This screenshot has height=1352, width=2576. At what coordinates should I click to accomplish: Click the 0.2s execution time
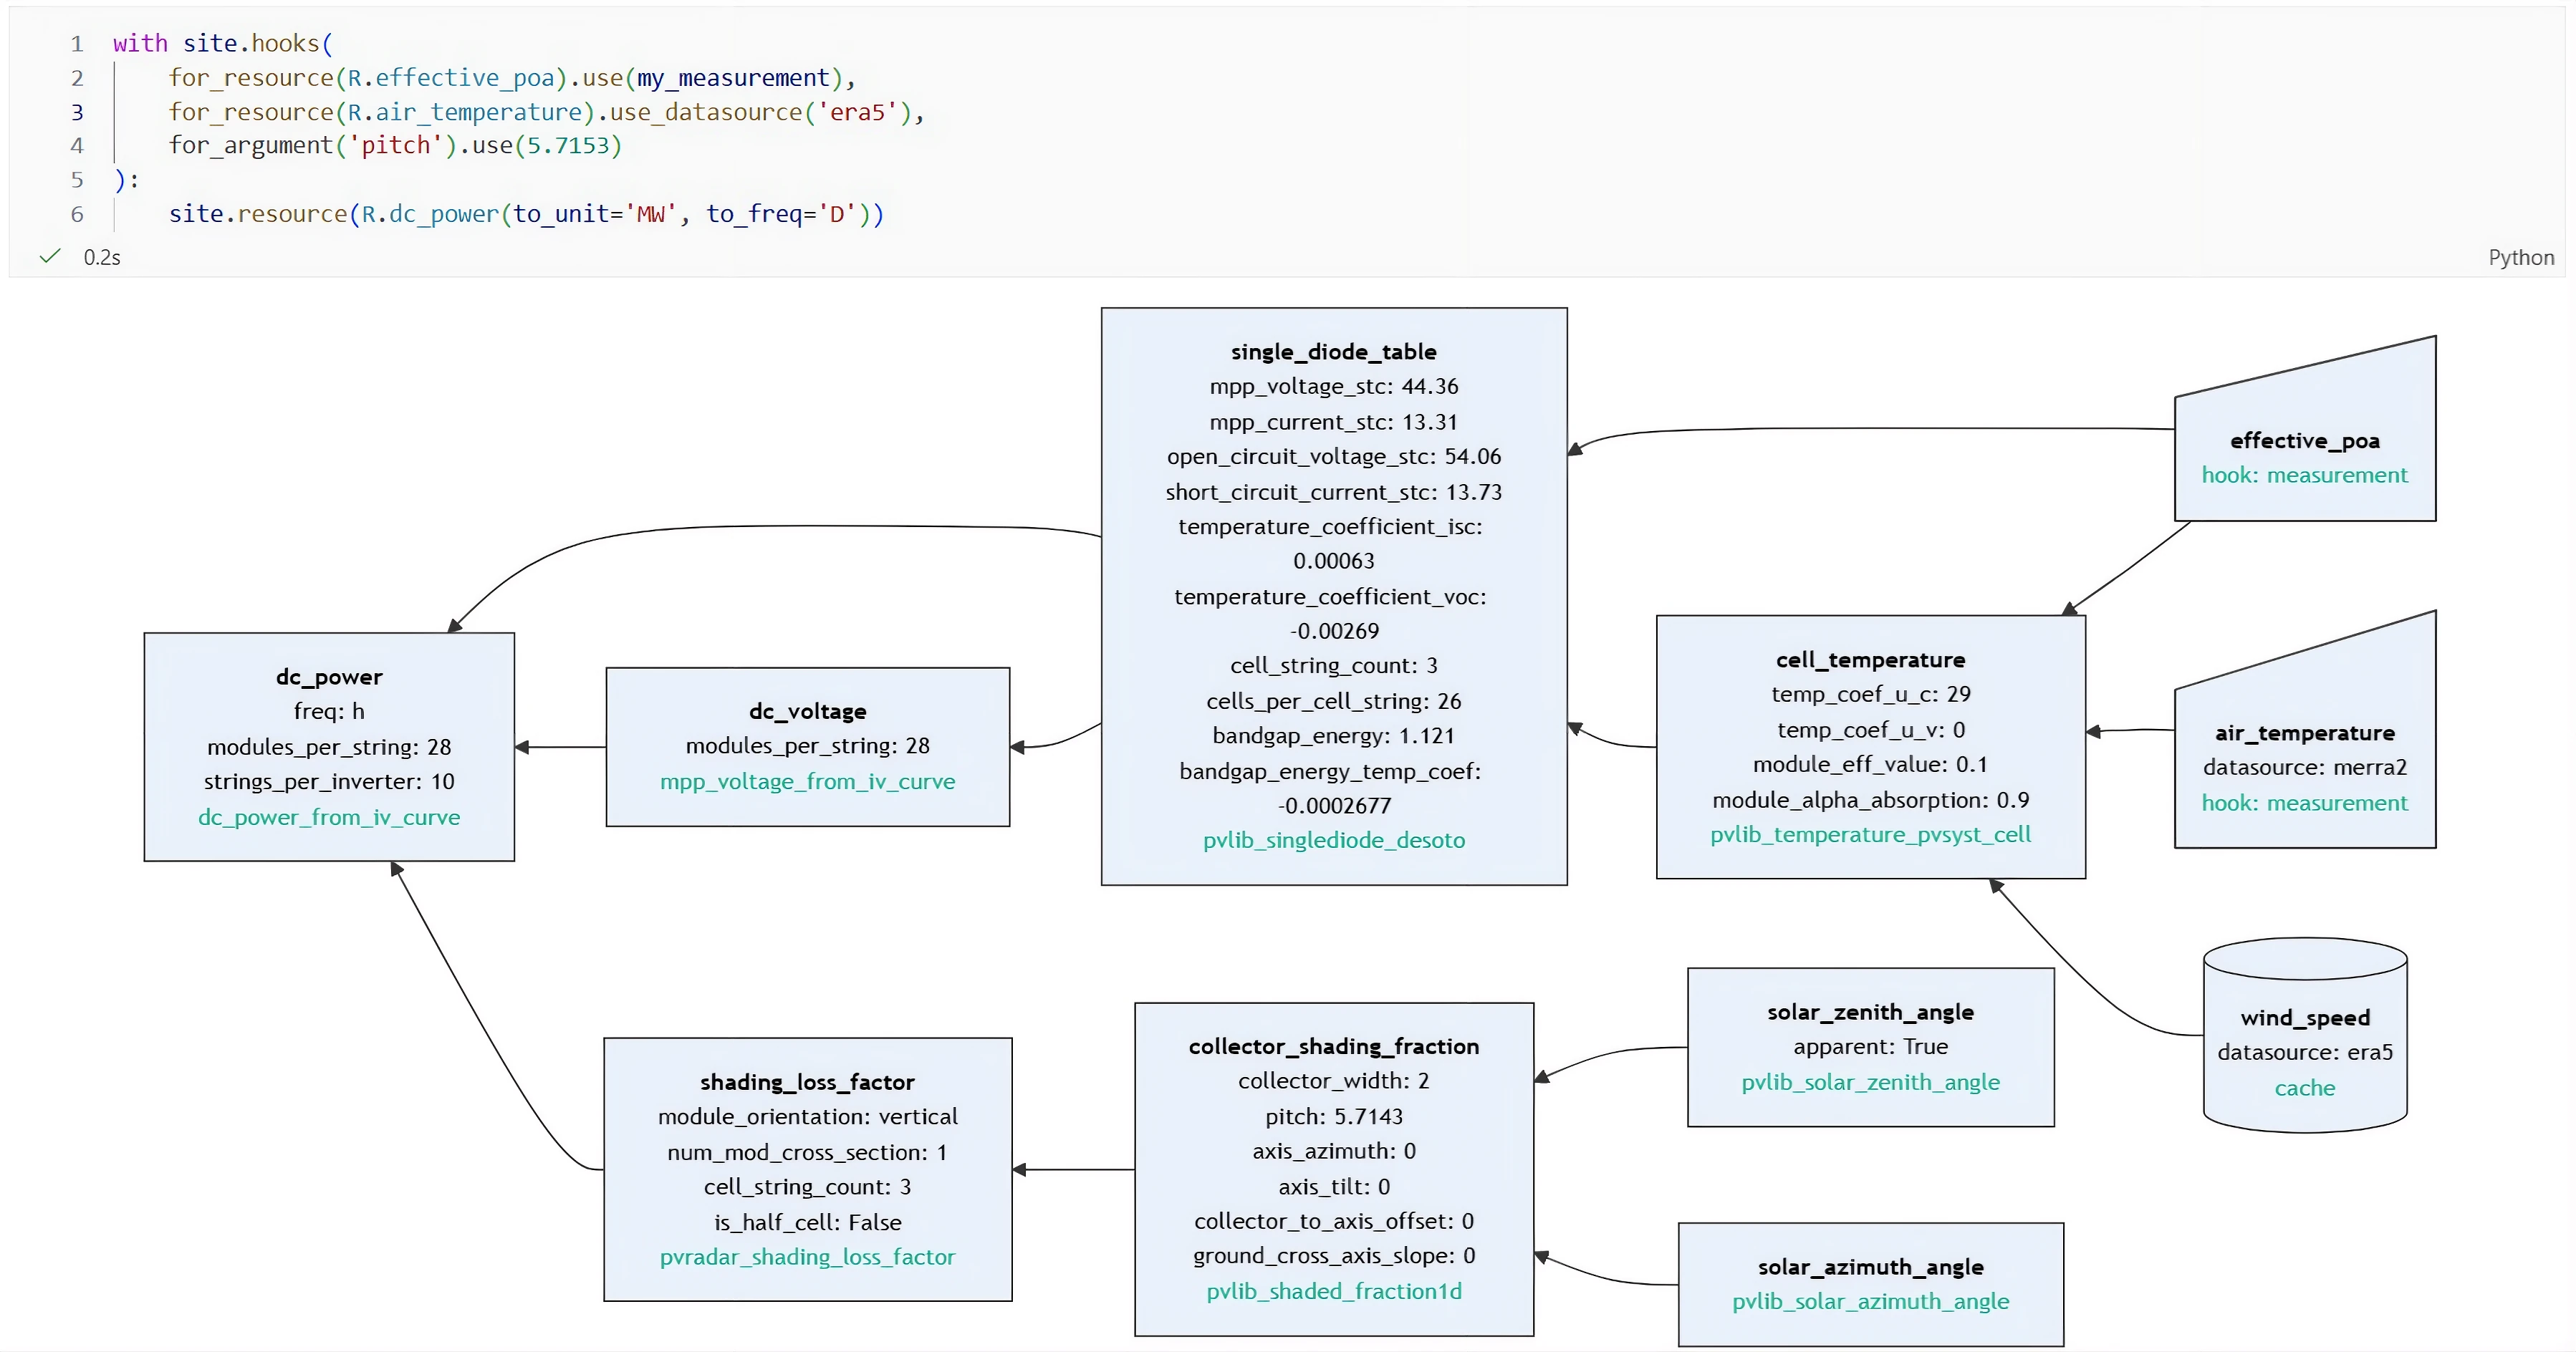pos(102,258)
